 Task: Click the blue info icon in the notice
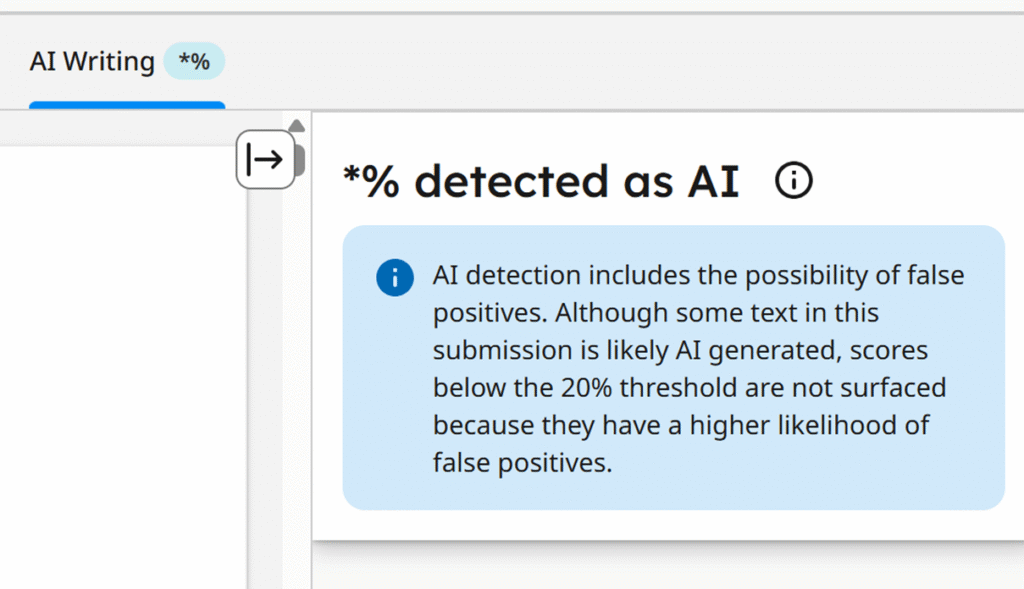tap(395, 278)
